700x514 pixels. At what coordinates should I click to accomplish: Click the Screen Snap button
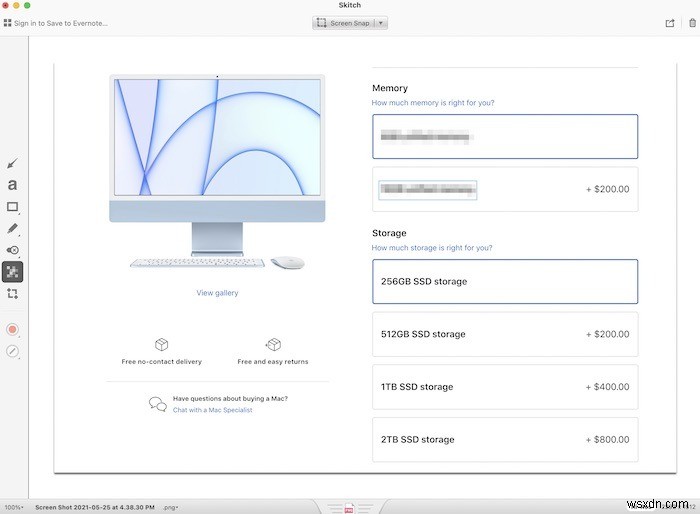[343, 23]
